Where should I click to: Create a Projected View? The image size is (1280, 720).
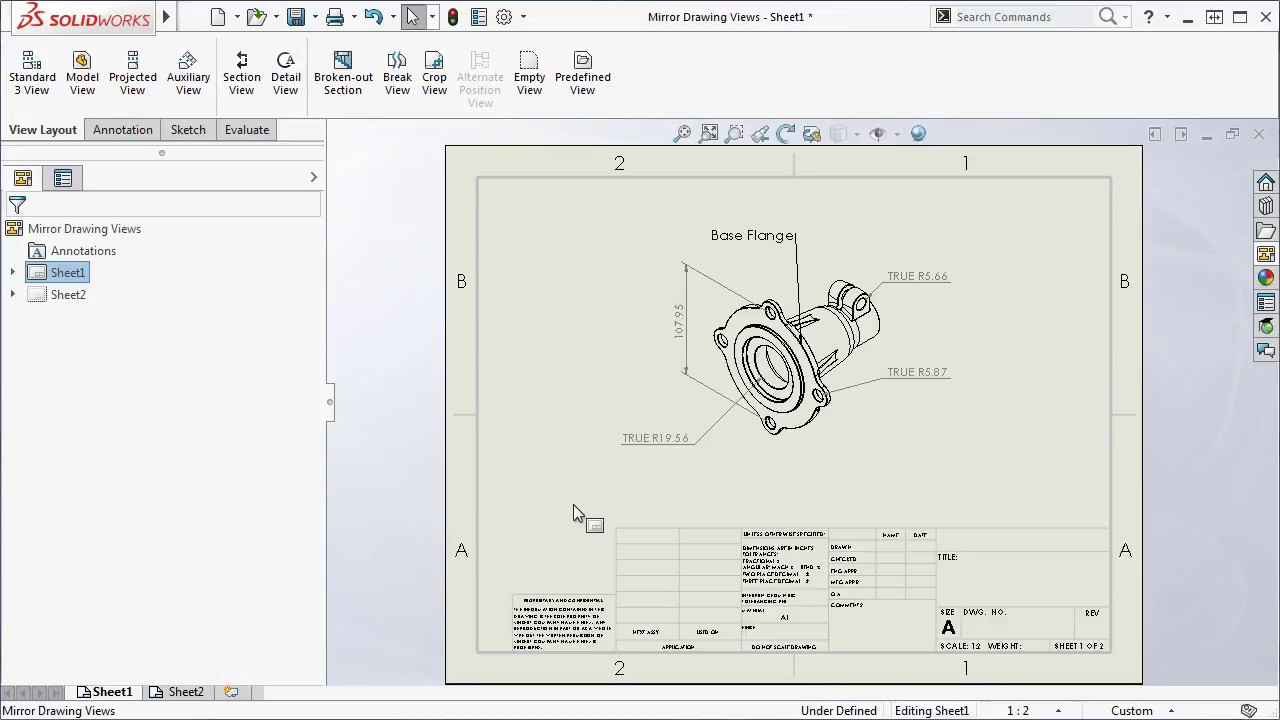click(x=132, y=72)
